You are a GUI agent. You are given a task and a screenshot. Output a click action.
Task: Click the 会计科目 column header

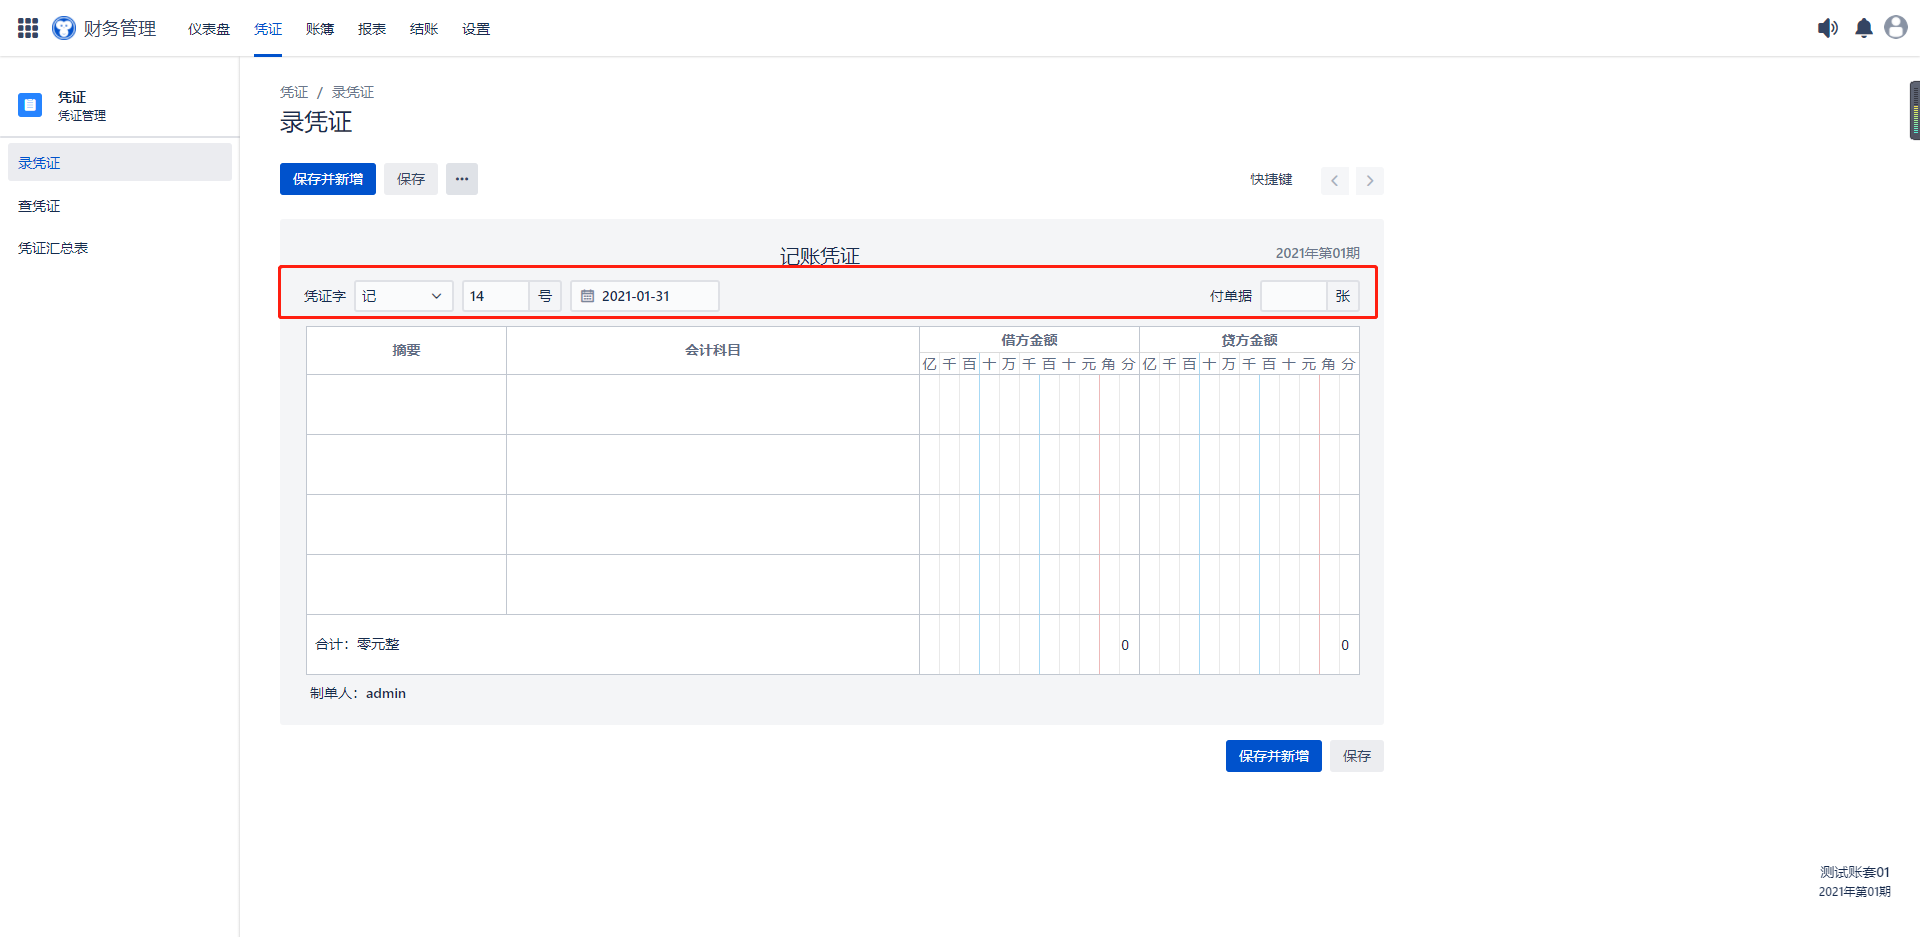click(x=713, y=350)
